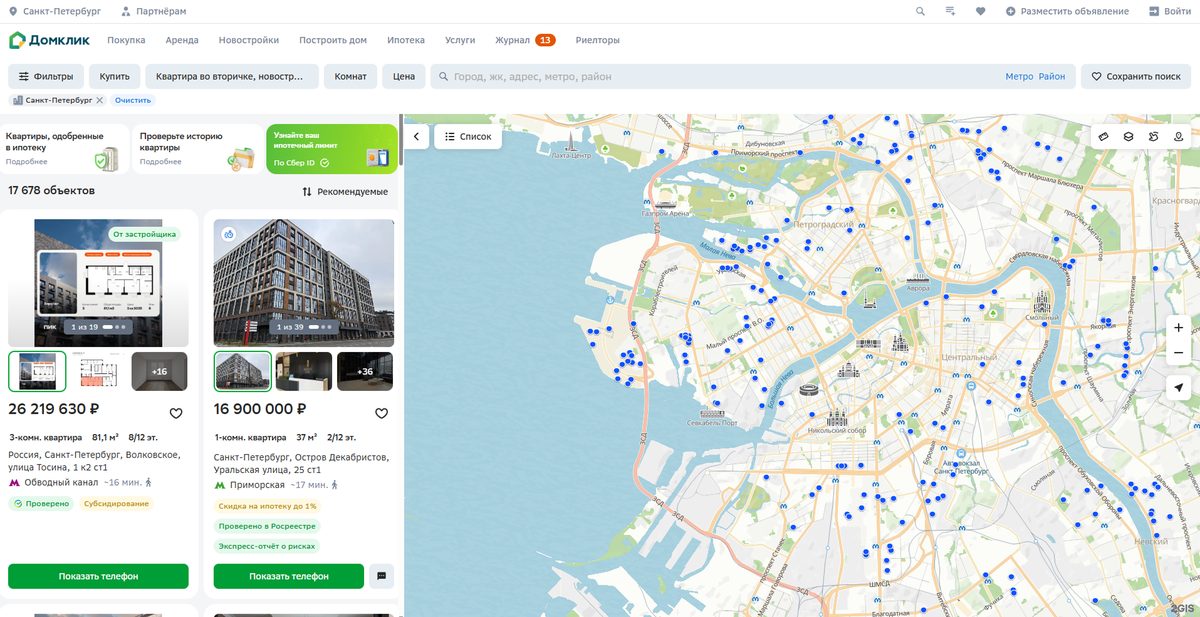The width and height of the screenshot is (1200, 617).
Task: Open the +16 photos thumbnail
Action: click(159, 371)
